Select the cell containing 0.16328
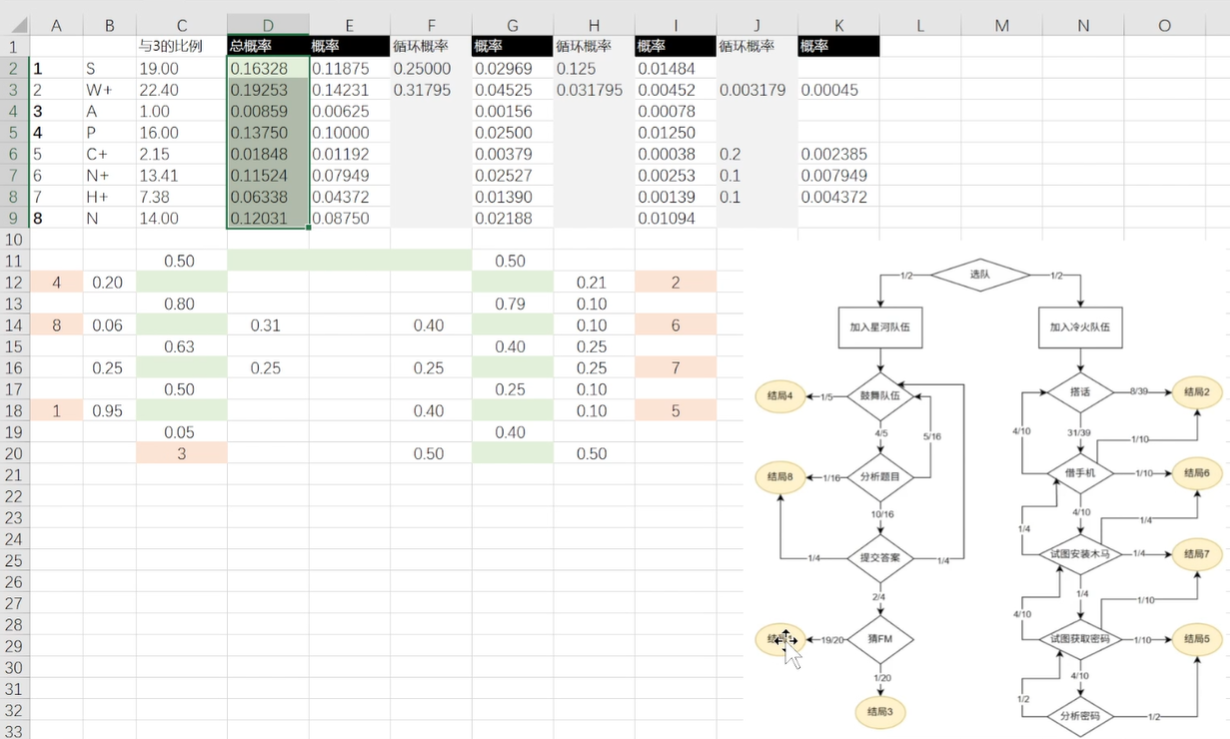The width and height of the screenshot is (1230, 739). (268, 69)
